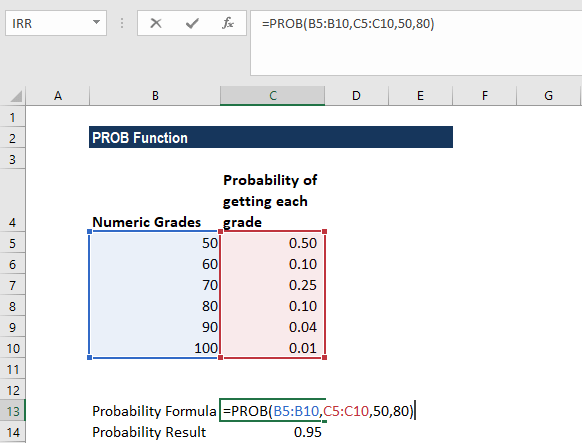582x443 pixels.
Task: Open the Insert Function fx dialog
Action: coord(228,23)
